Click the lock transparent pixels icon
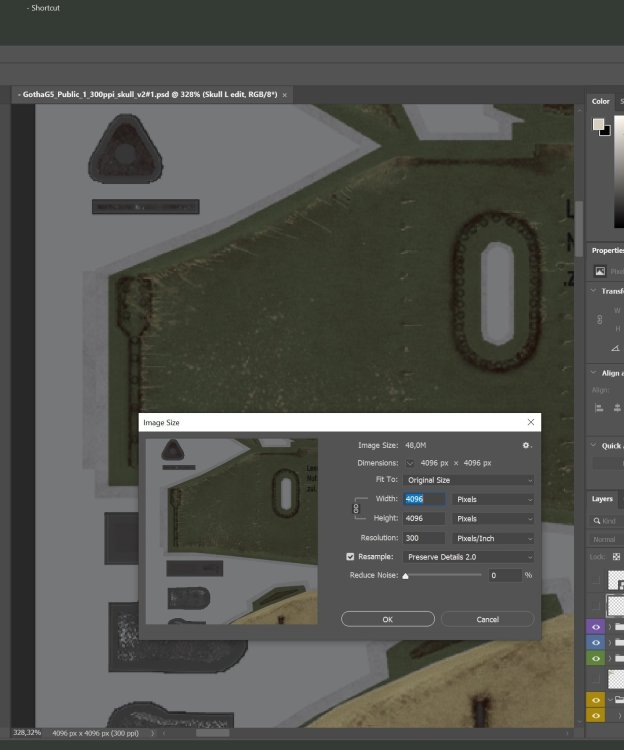Image resolution: width=624 pixels, height=750 pixels. [x=617, y=556]
